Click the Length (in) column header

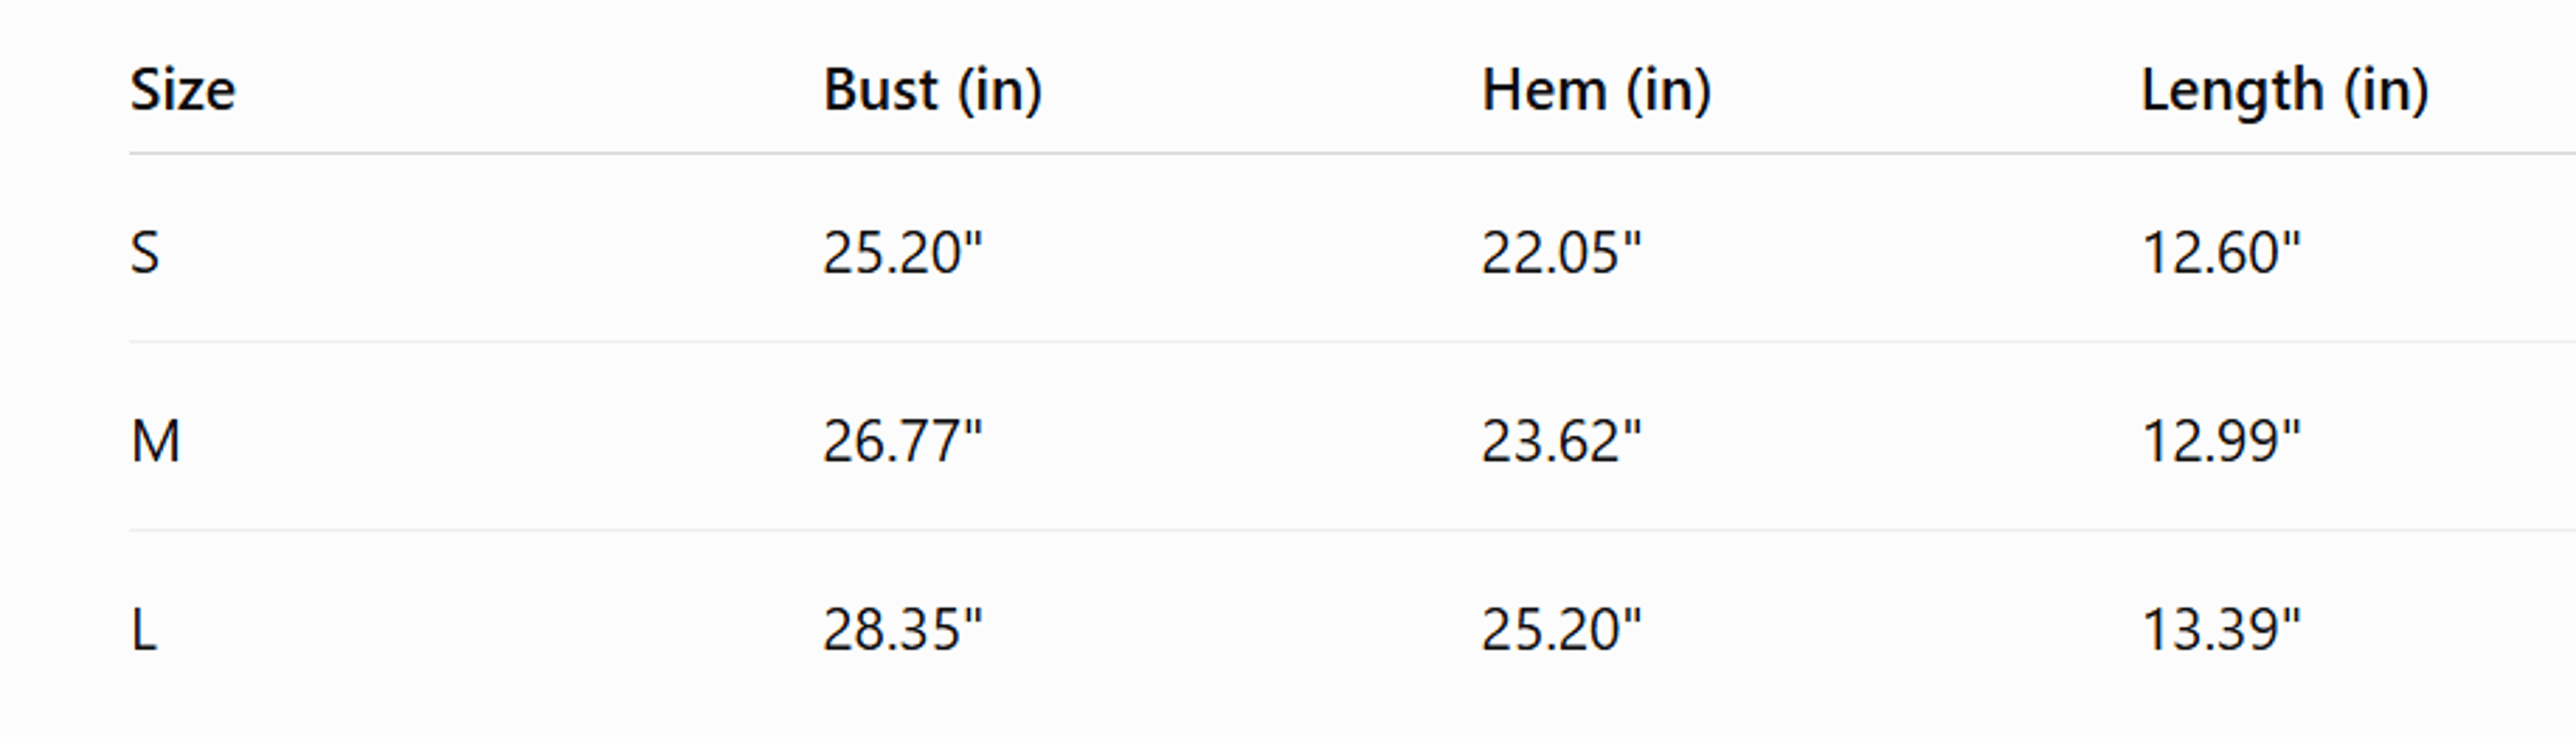[2285, 91]
